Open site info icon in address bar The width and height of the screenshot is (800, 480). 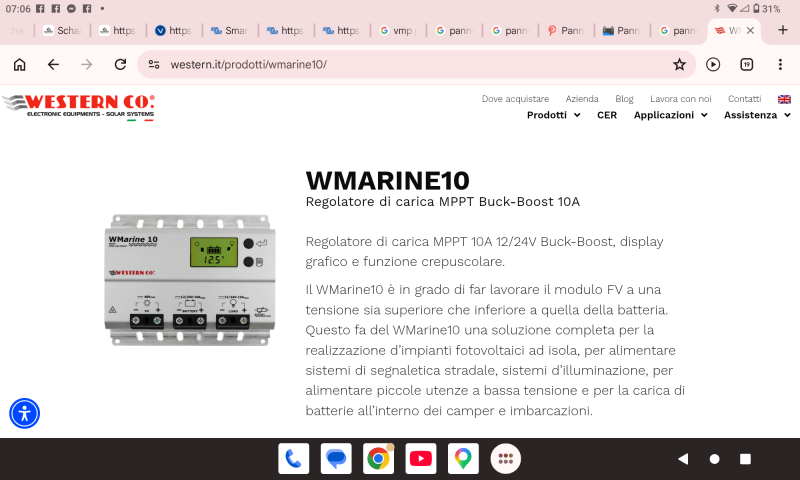(154, 65)
